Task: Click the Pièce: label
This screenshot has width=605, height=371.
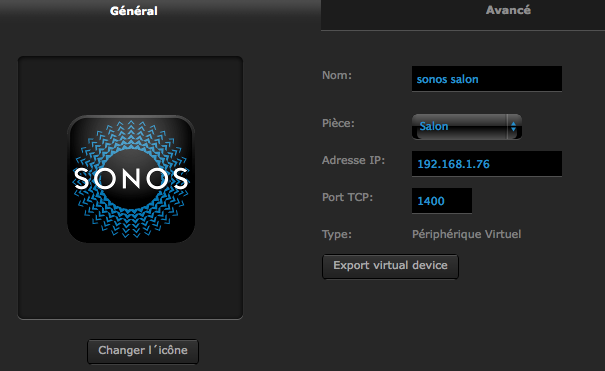Action: (338, 123)
